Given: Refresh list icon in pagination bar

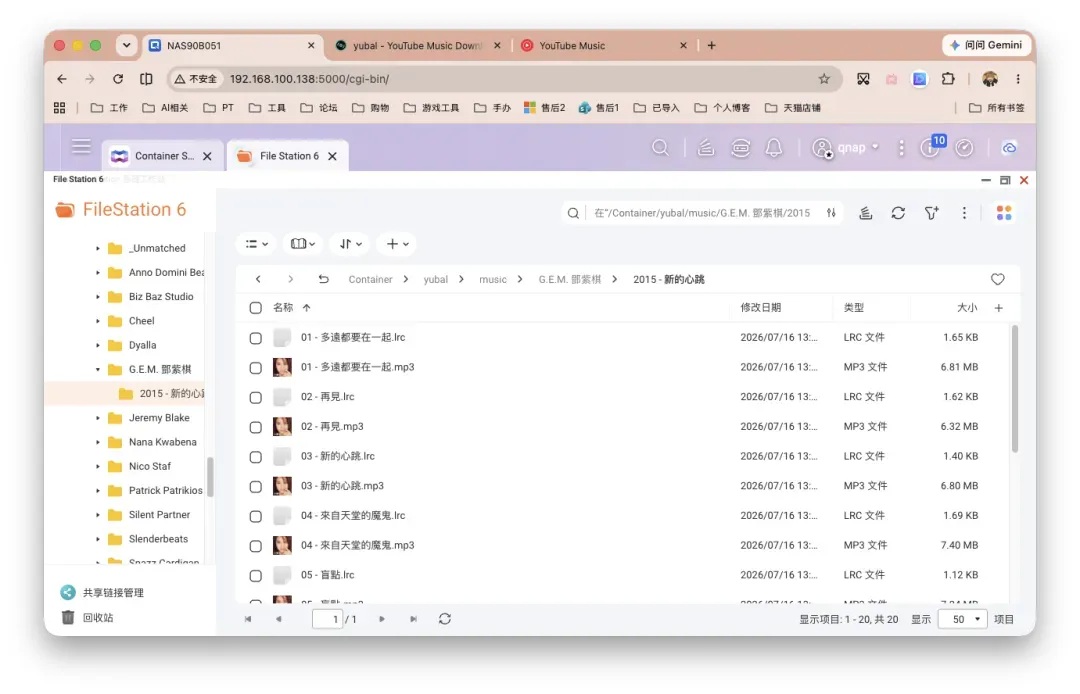Looking at the screenshot, I should (445, 619).
